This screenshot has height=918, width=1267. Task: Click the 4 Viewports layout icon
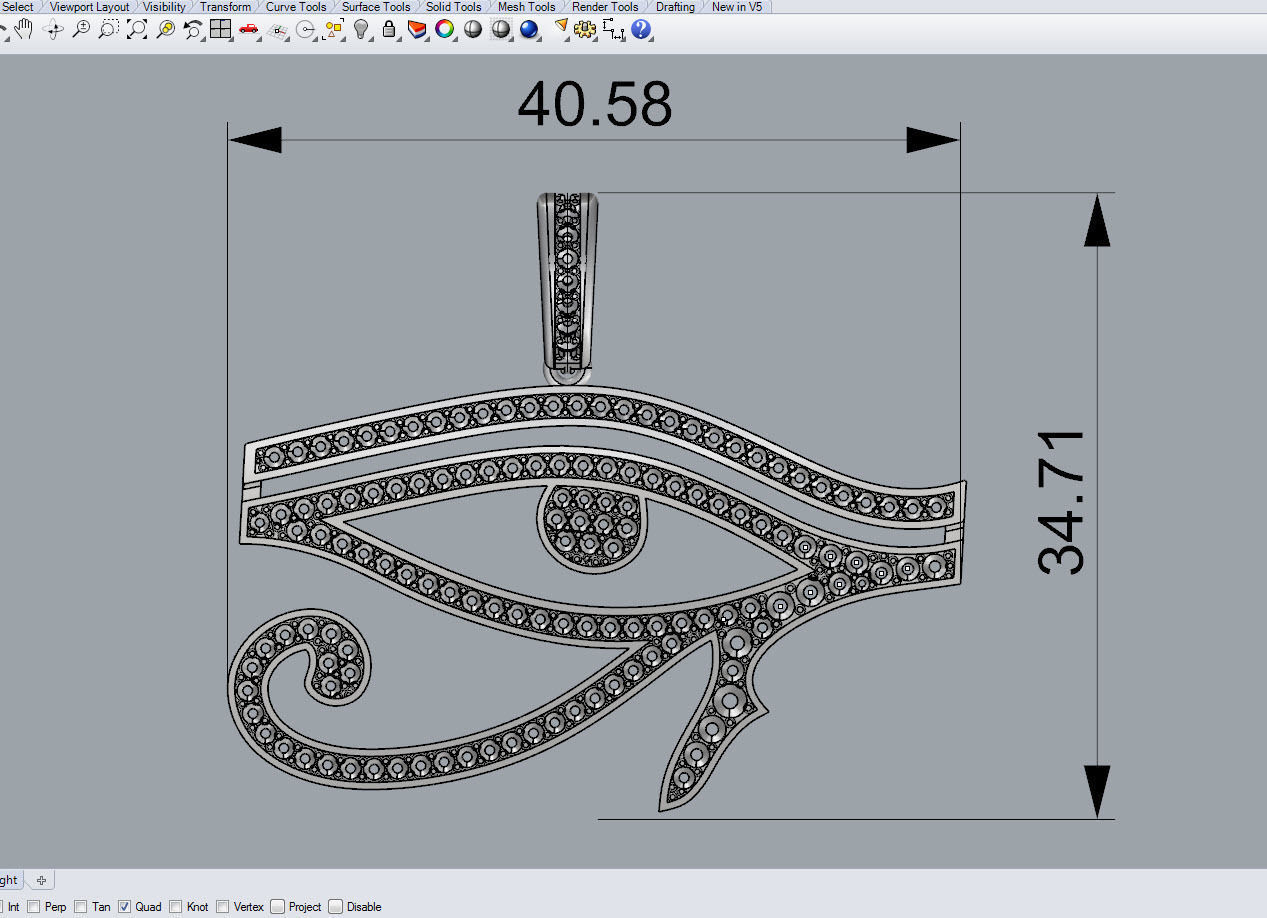point(221,30)
